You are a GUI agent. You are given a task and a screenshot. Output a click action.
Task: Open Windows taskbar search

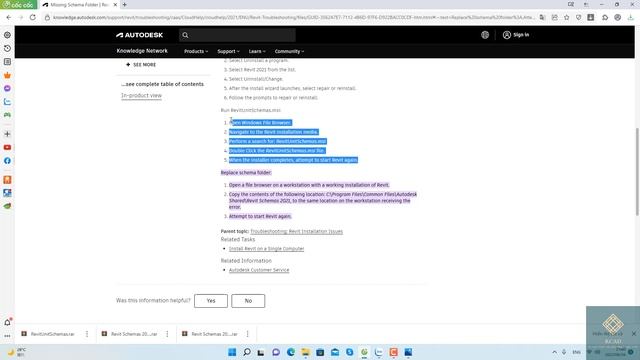pos(247,352)
